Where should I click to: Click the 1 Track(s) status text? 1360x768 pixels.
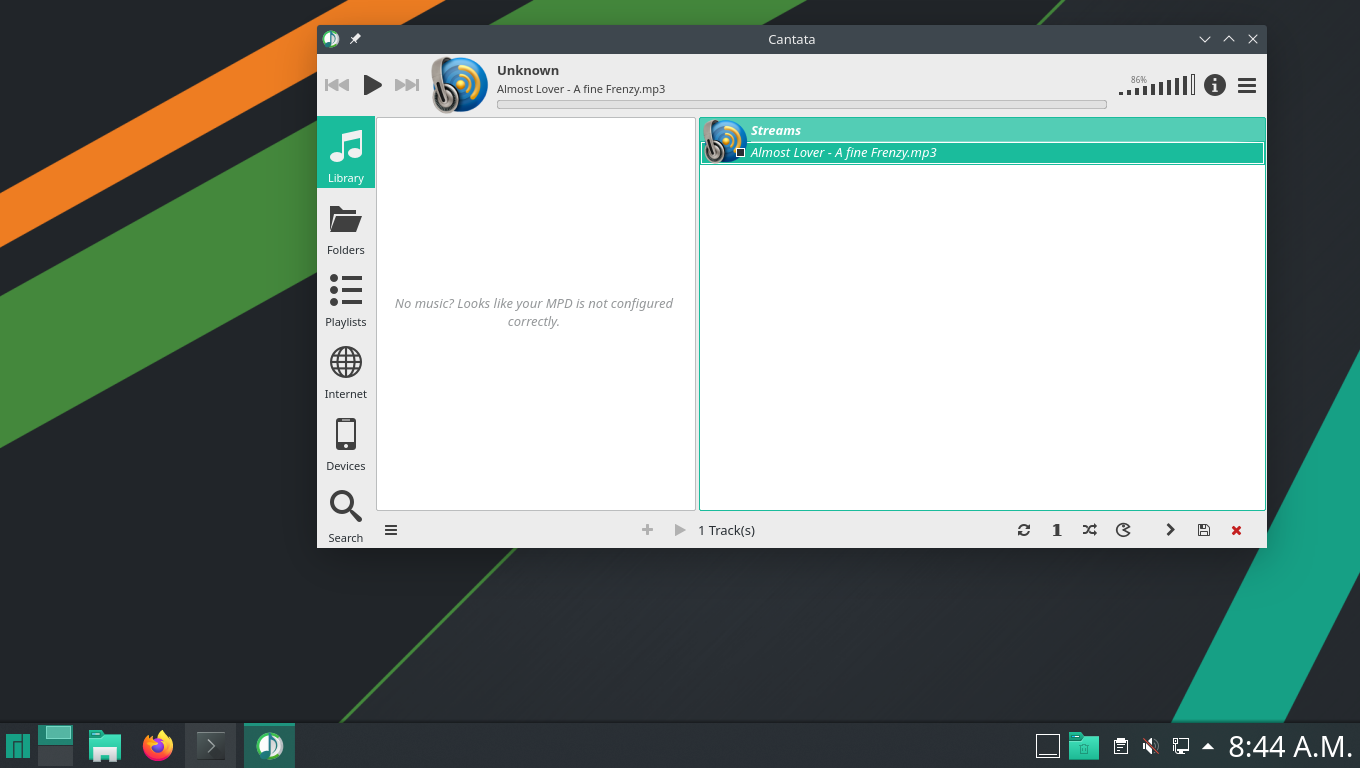click(726, 530)
